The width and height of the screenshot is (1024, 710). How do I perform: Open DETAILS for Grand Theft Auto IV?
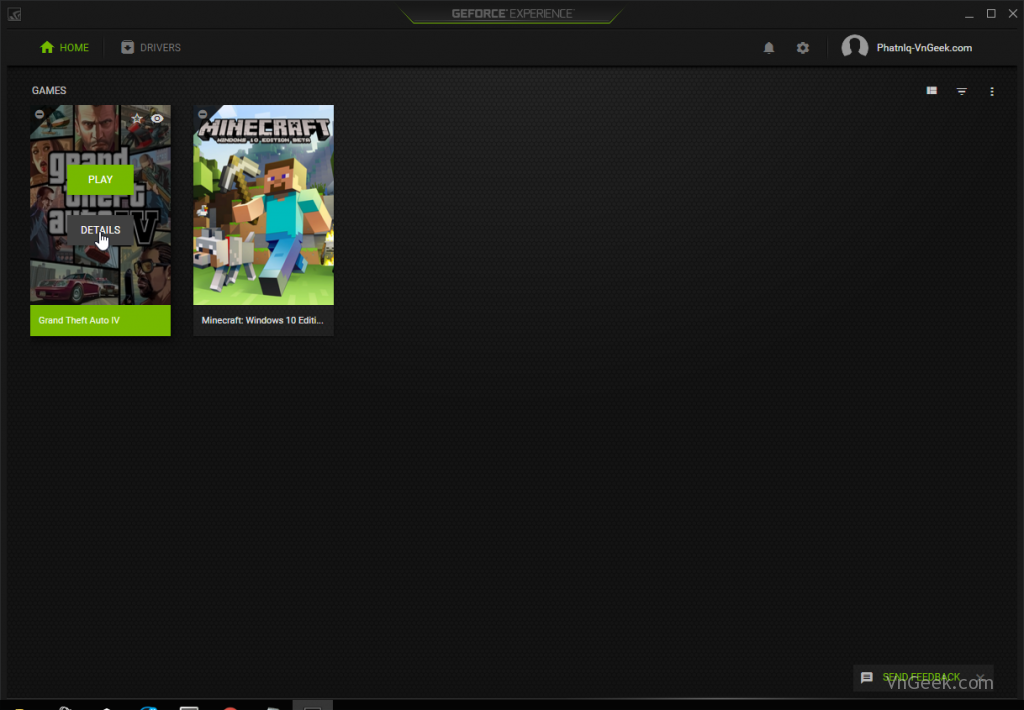[101, 230]
